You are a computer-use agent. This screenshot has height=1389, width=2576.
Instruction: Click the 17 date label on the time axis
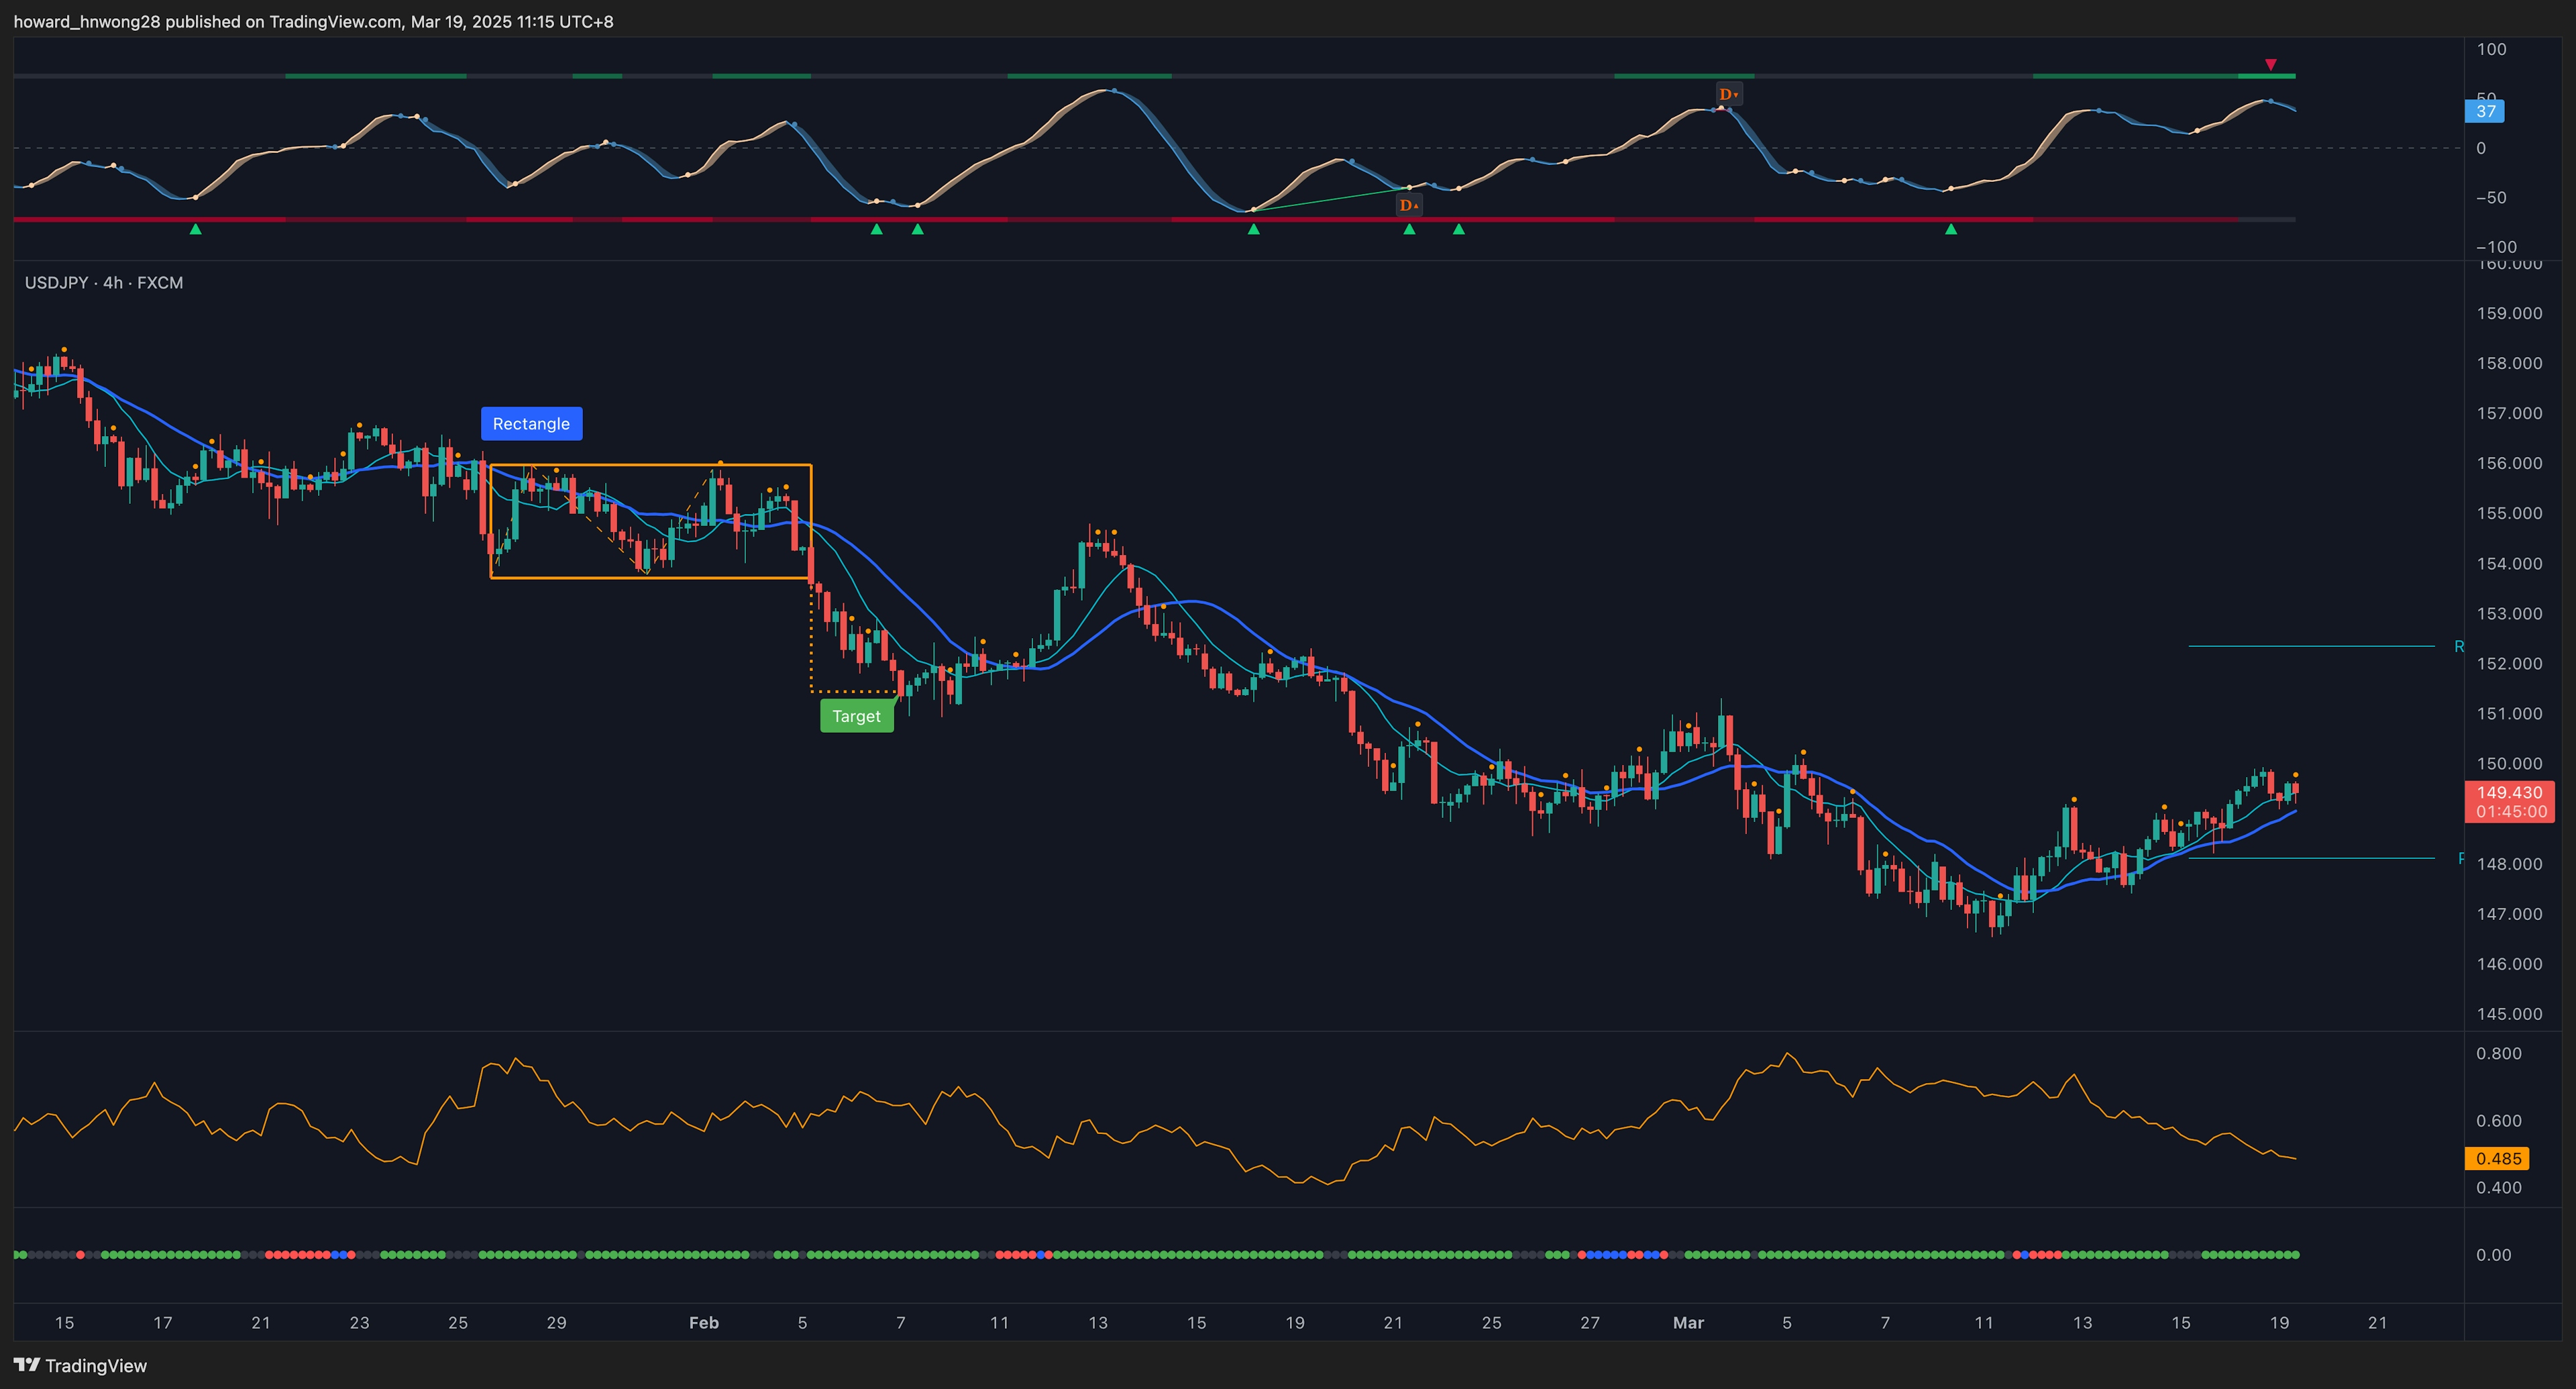pos(162,1322)
